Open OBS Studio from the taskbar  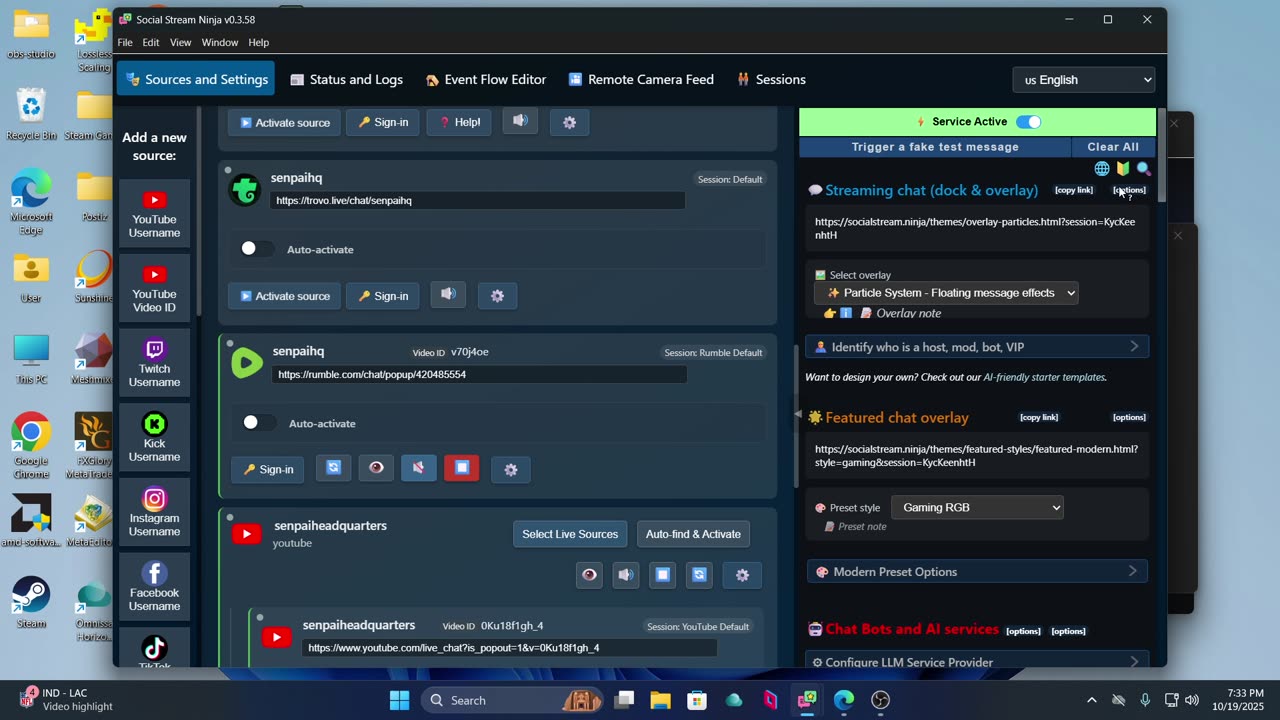(x=881, y=700)
